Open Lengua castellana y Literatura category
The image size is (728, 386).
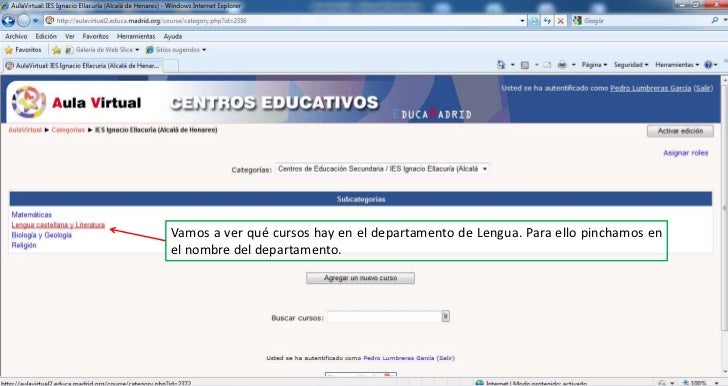58,225
